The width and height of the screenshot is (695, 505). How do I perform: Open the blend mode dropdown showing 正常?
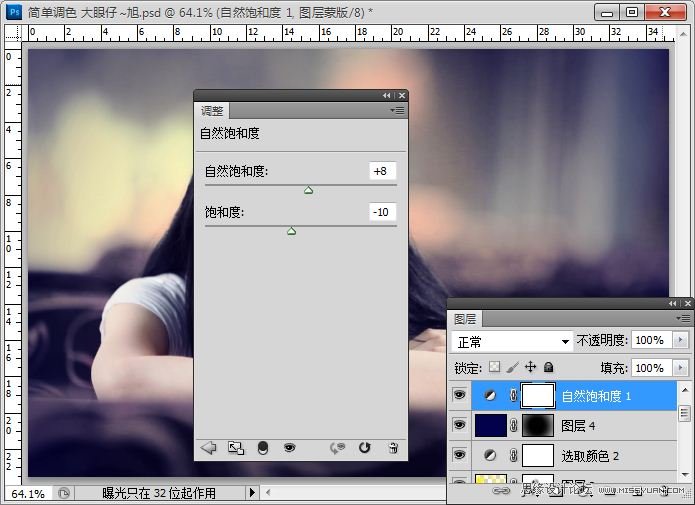(x=511, y=341)
